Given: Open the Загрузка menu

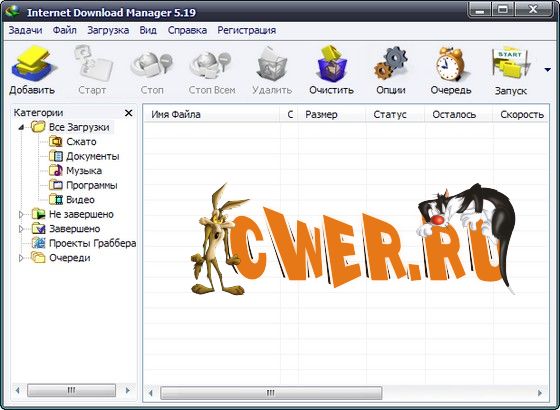Looking at the screenshot, I should point(108,30).
